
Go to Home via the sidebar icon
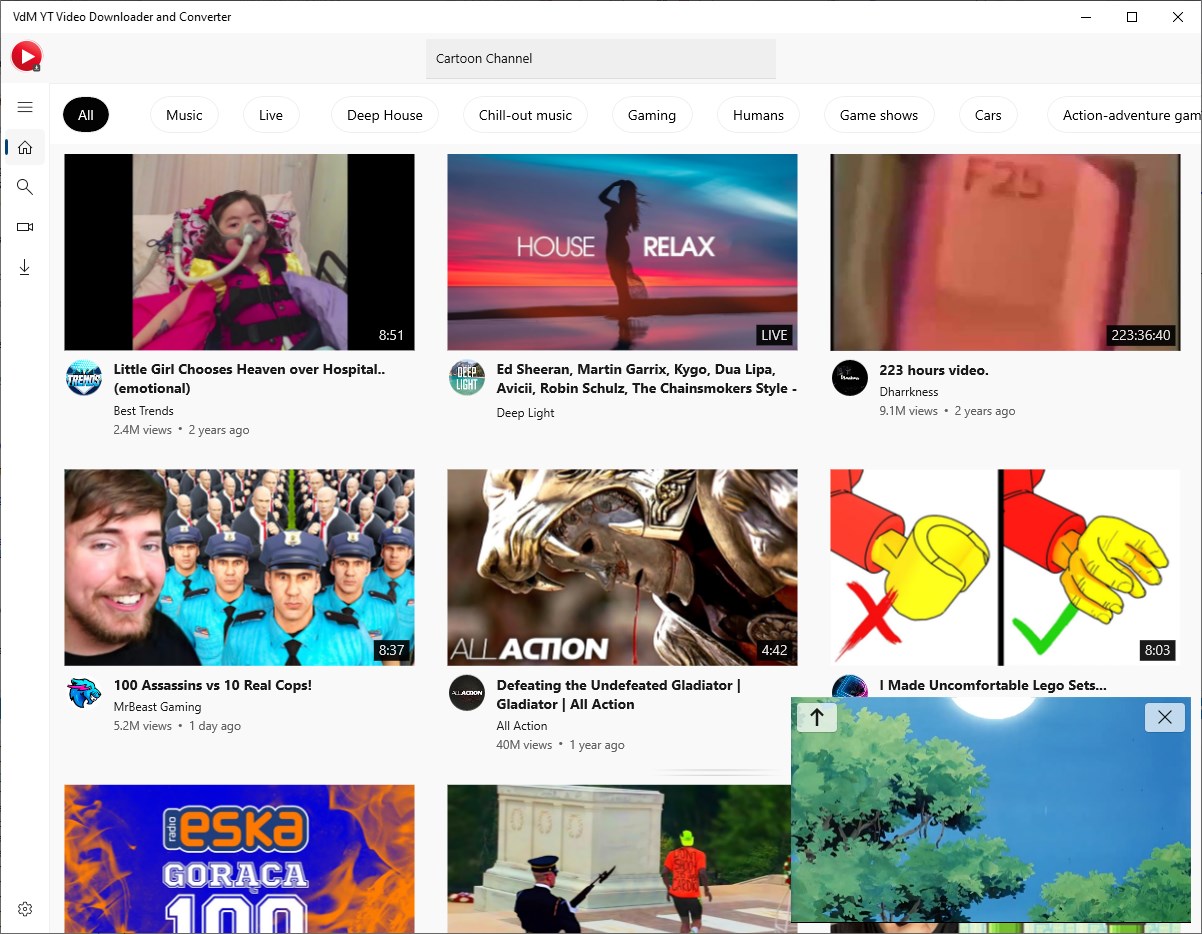click(25, 147)
